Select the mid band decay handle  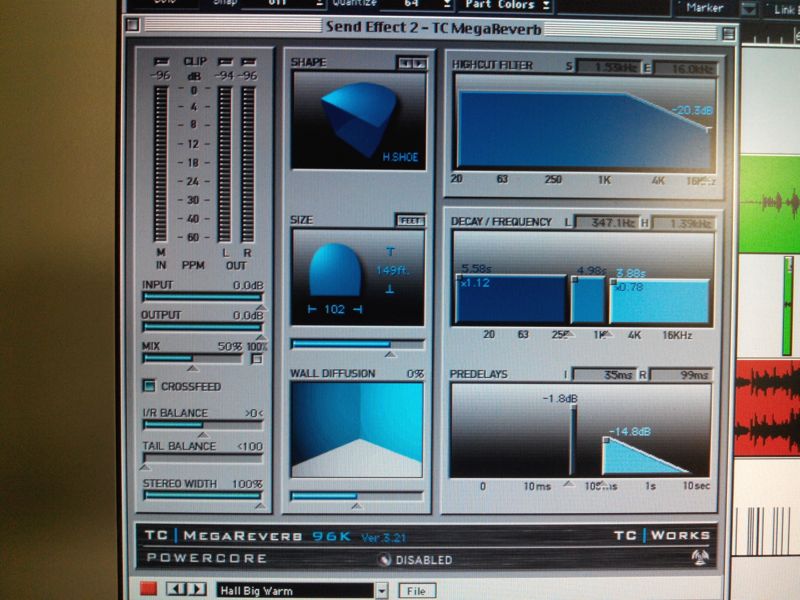pos(574,280)
